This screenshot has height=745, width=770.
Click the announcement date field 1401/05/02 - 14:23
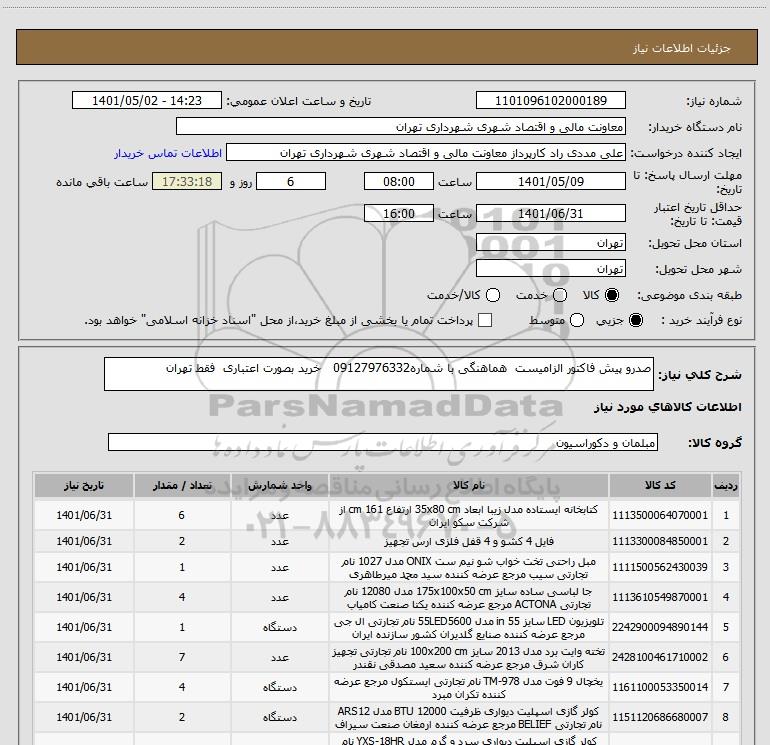[147, 100]
